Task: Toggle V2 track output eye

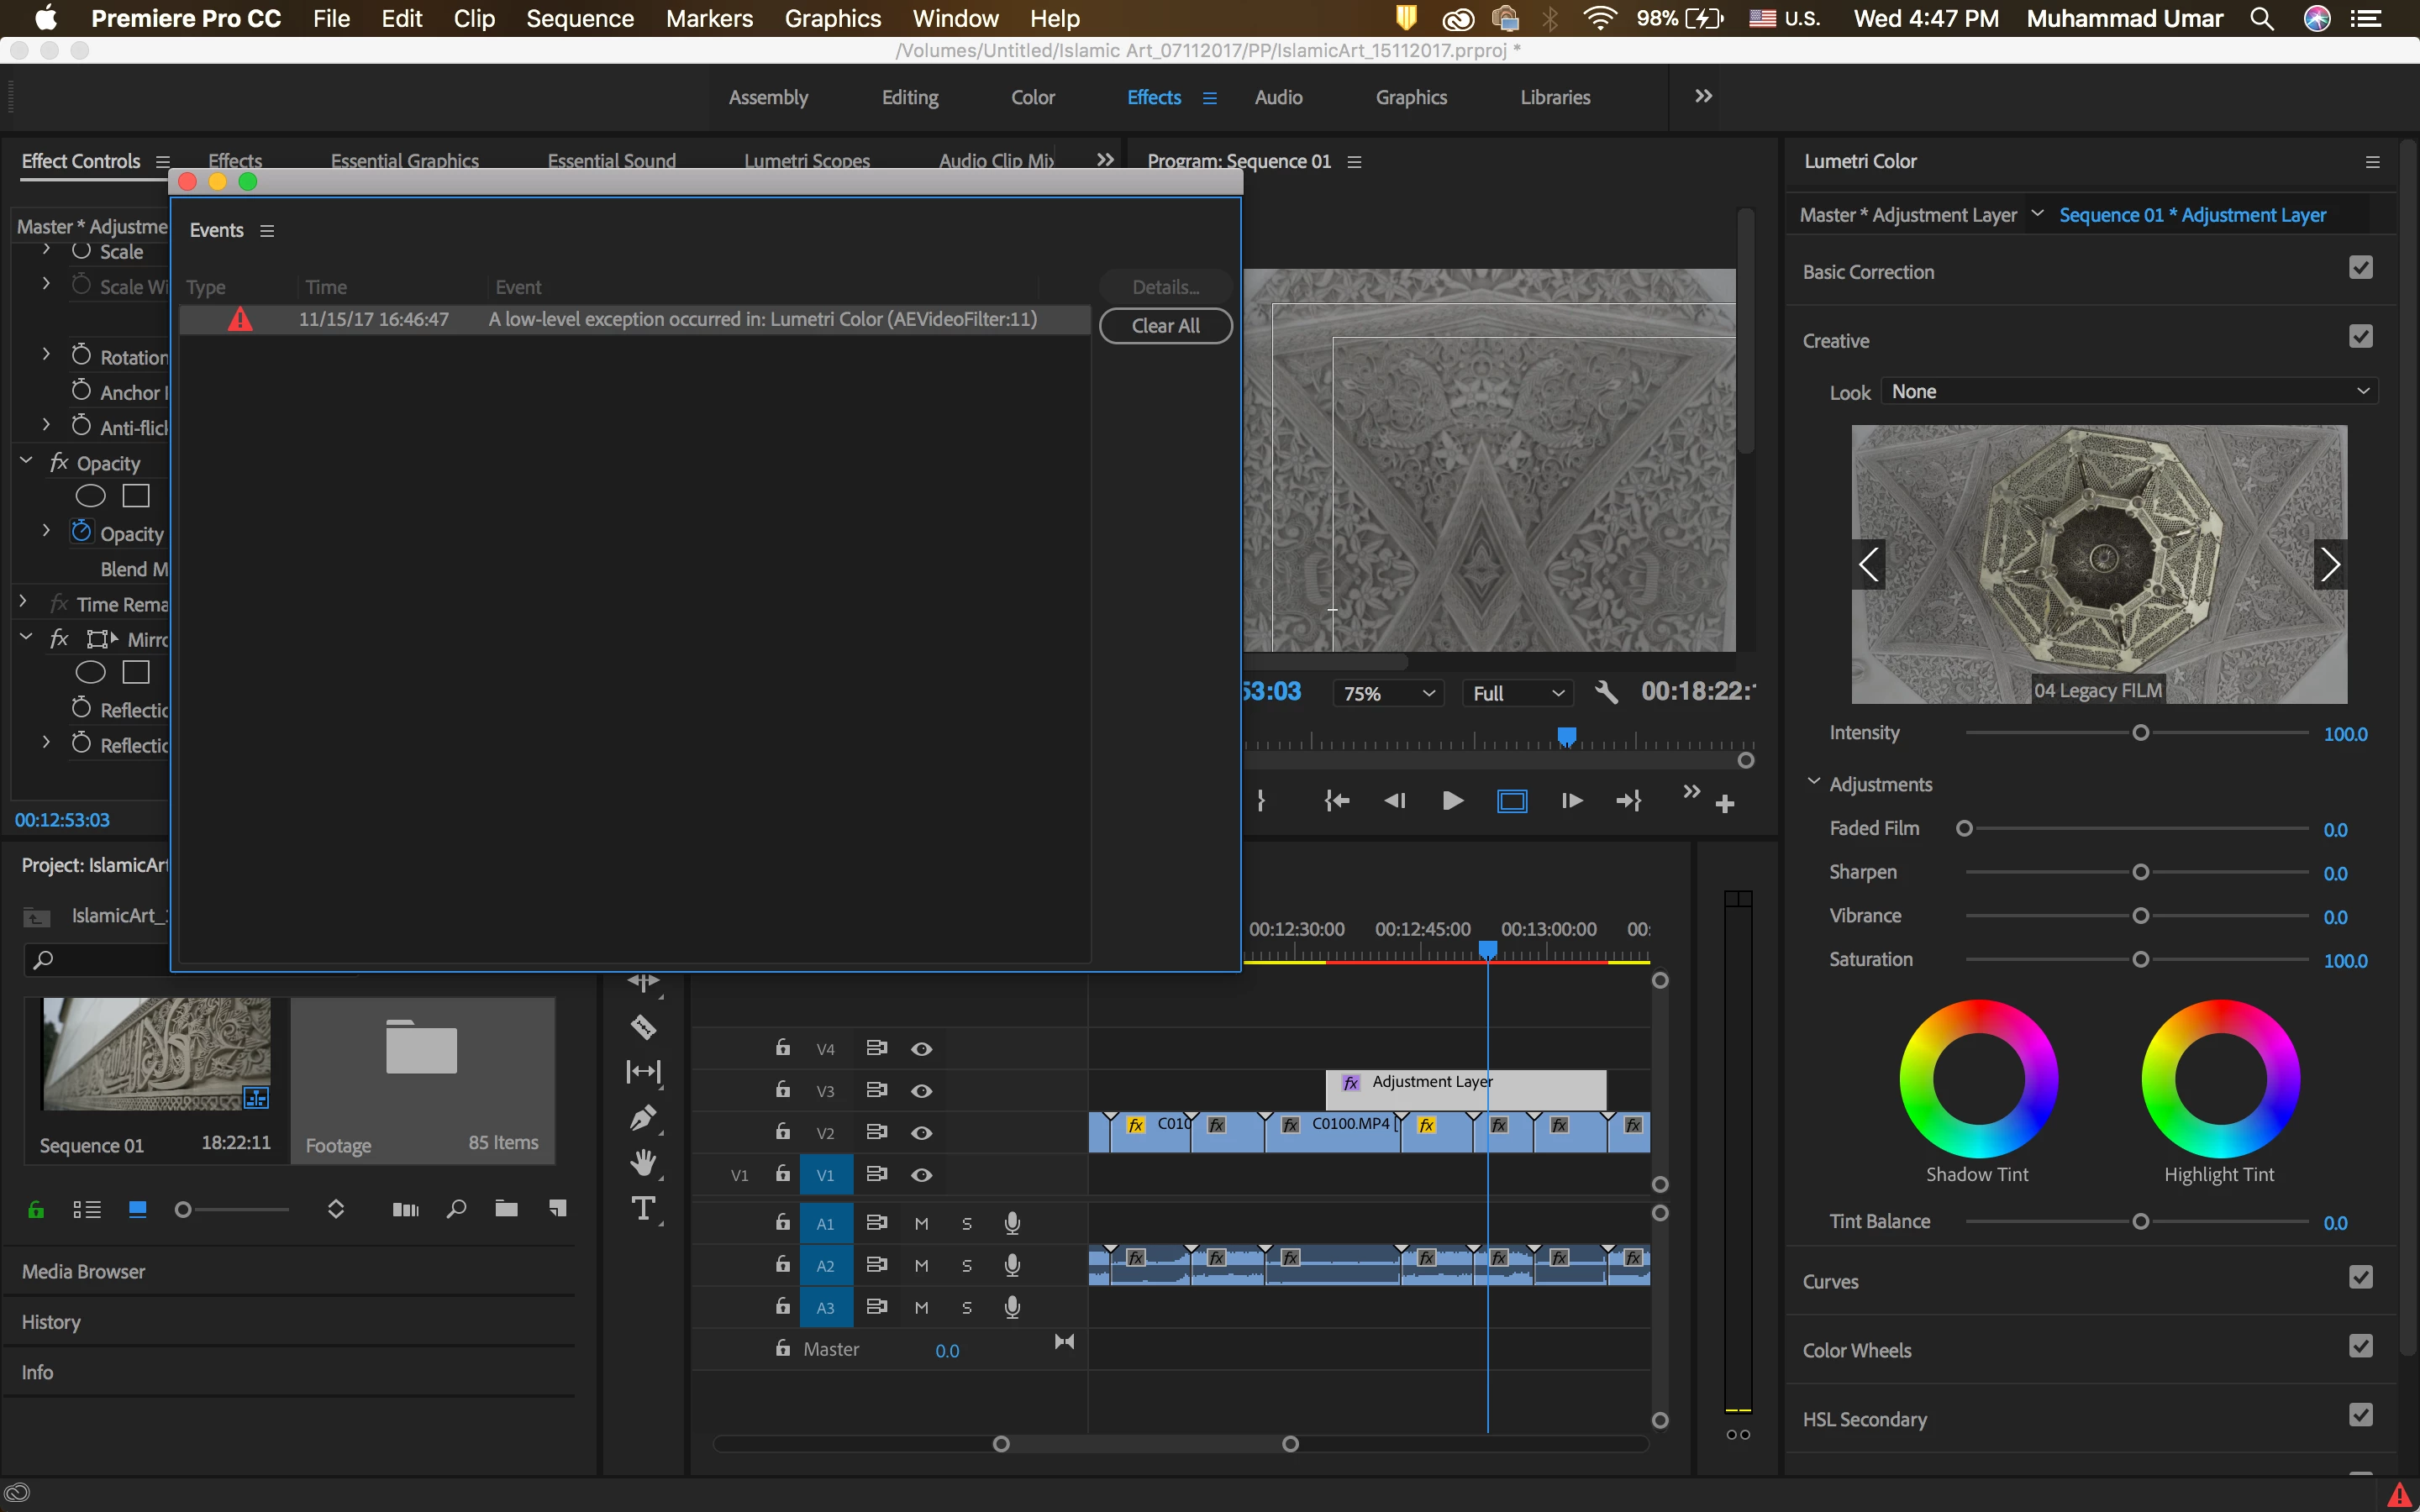Action: tap(921, 1133)
